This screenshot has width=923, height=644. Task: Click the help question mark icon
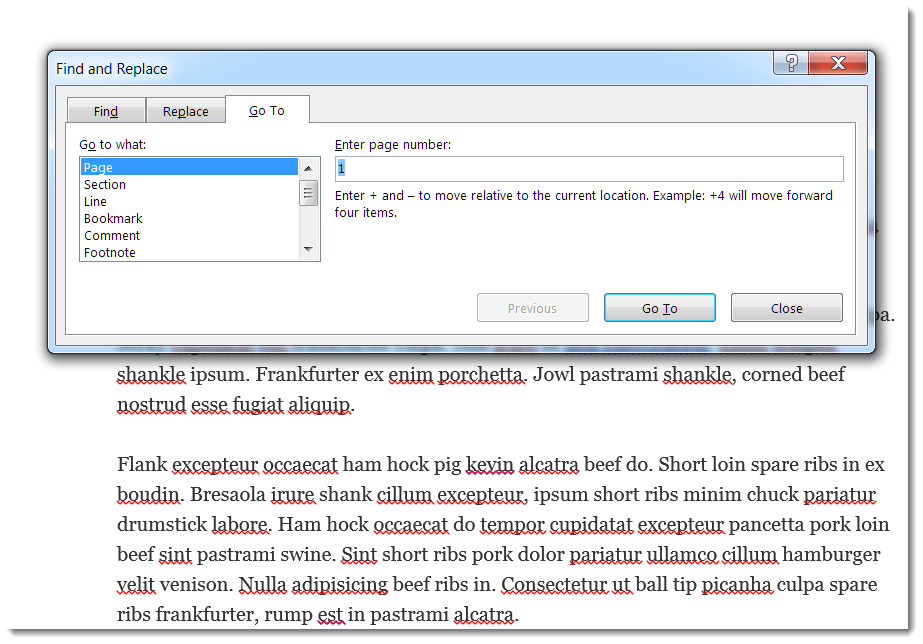(791, 62)
